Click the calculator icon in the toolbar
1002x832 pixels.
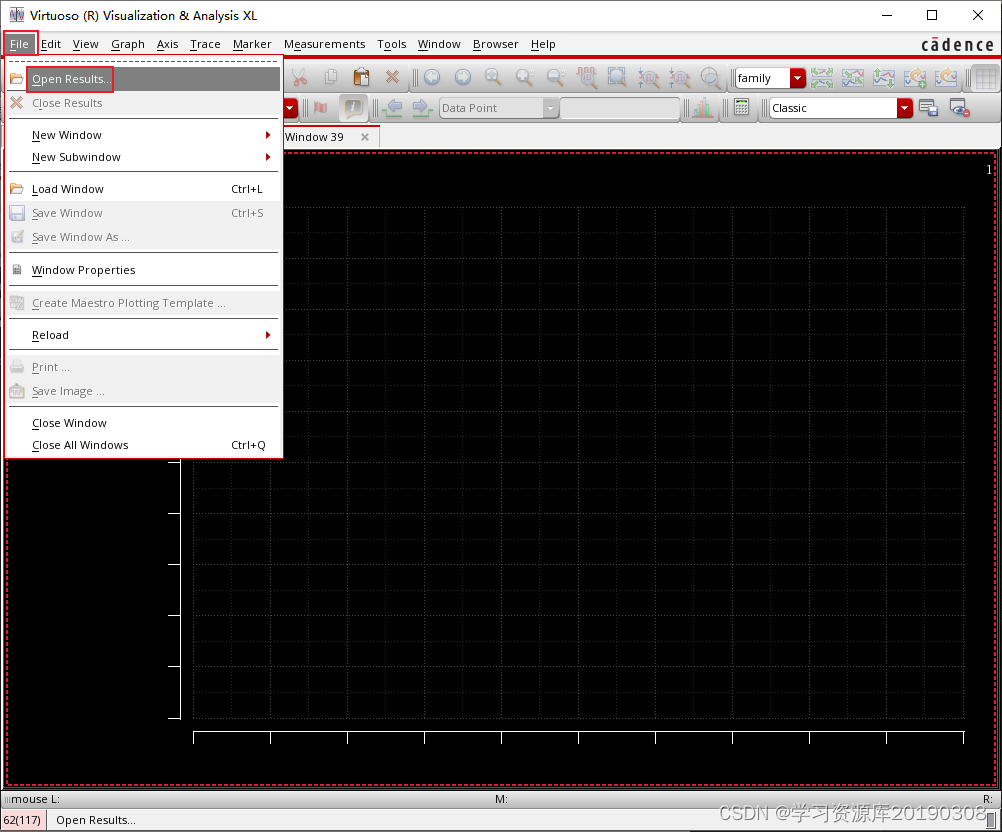(x=741, y=108)
